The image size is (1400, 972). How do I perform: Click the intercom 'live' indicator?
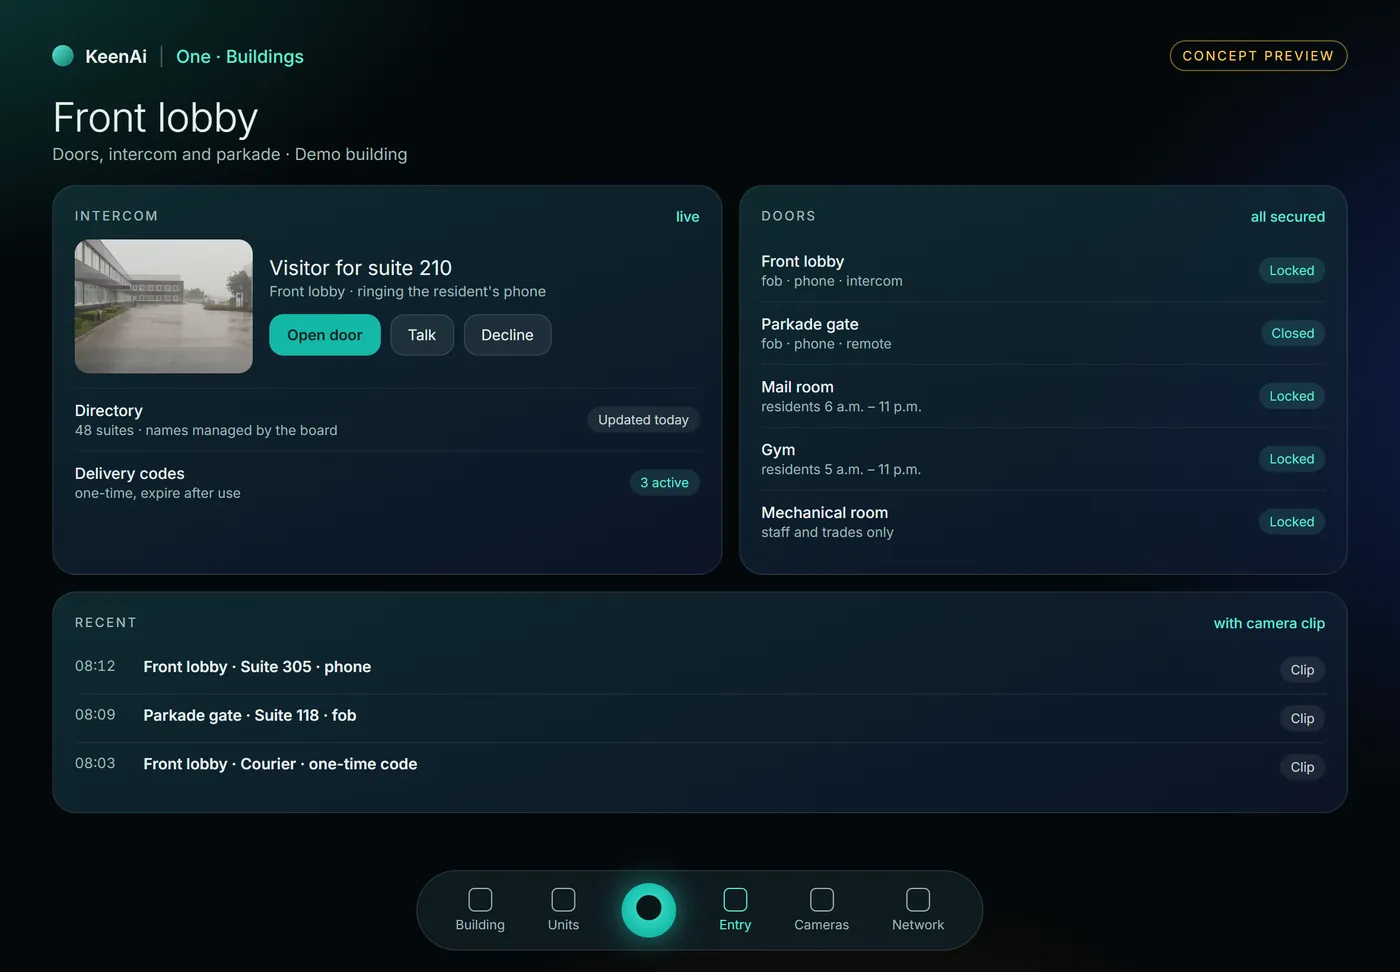687,217
